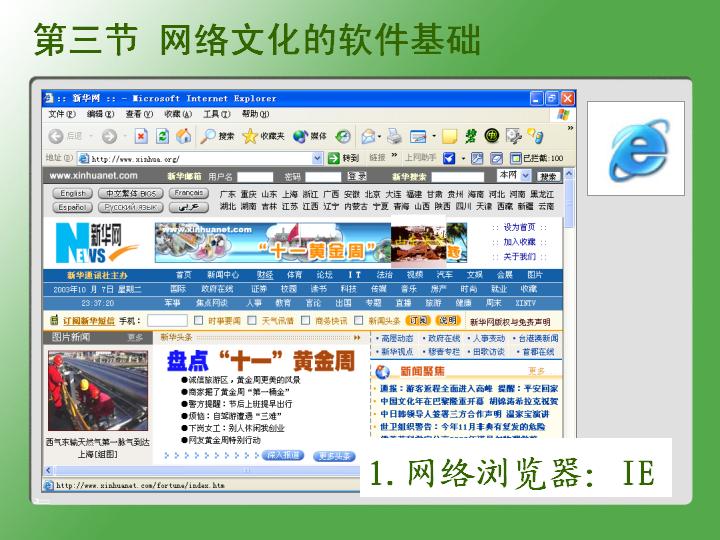Expand the blue checkmark assistant dropdown arrow

tap(463, 159)
